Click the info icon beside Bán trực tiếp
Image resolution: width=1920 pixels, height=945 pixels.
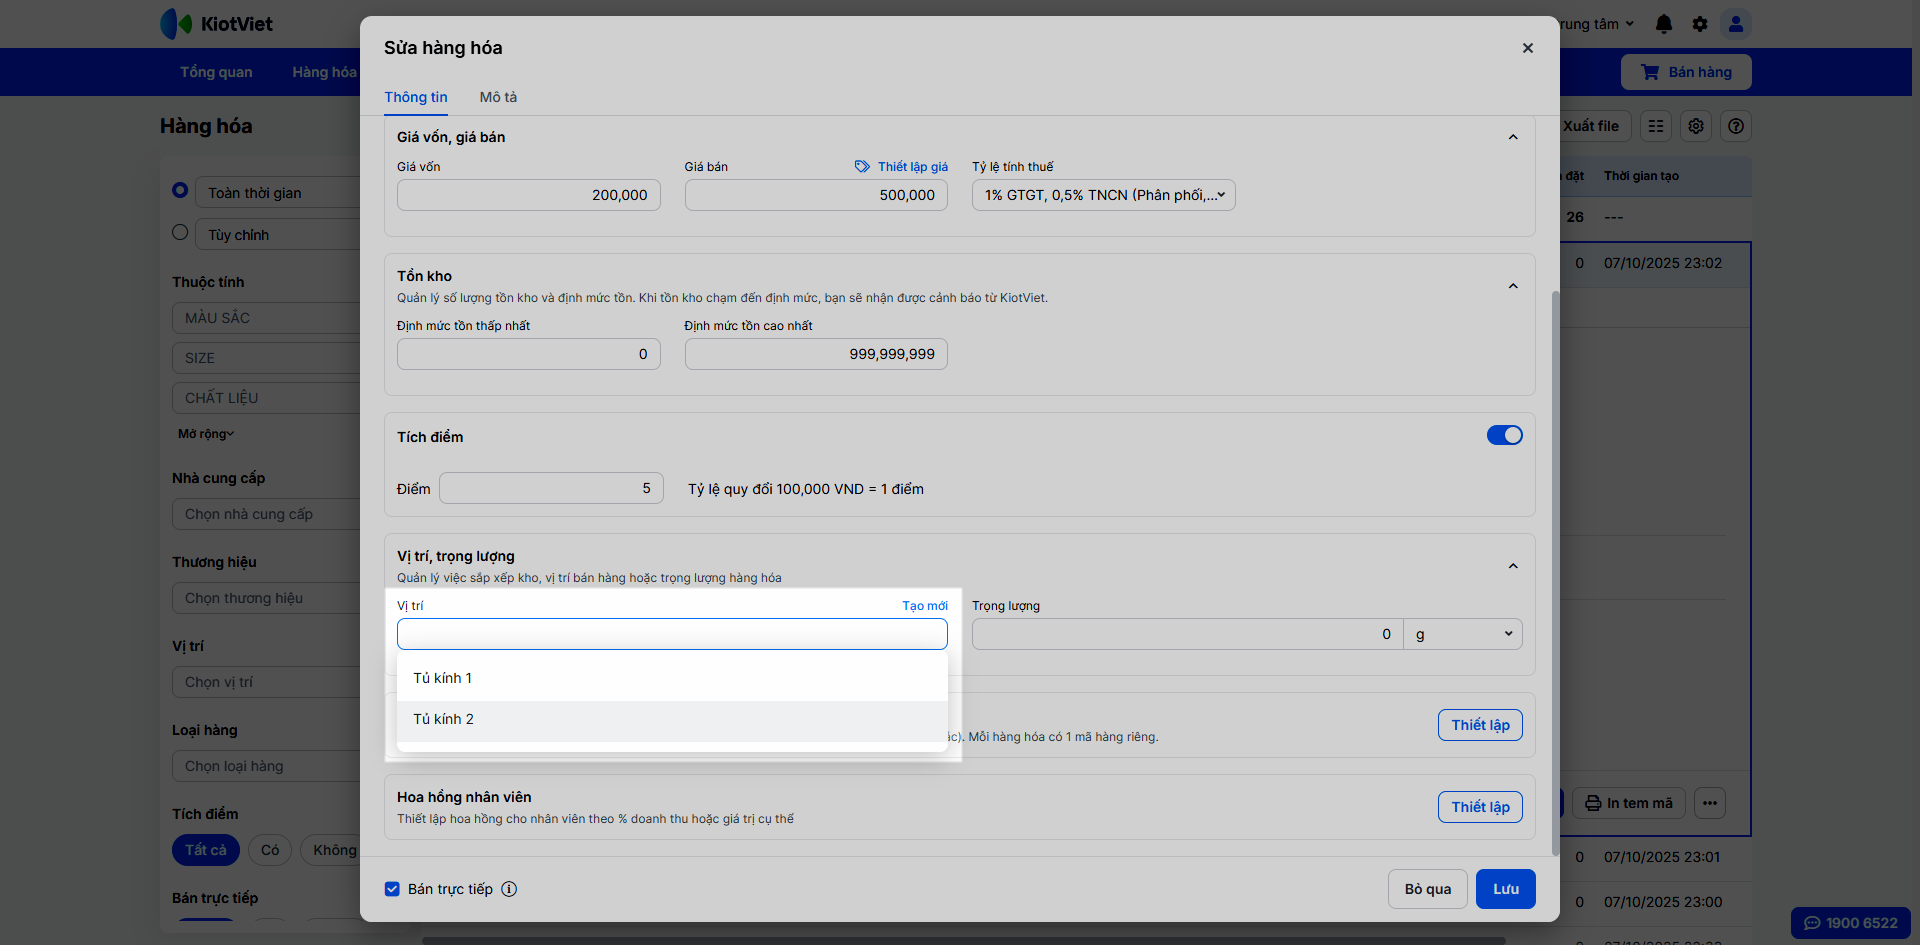coord(509,889)
